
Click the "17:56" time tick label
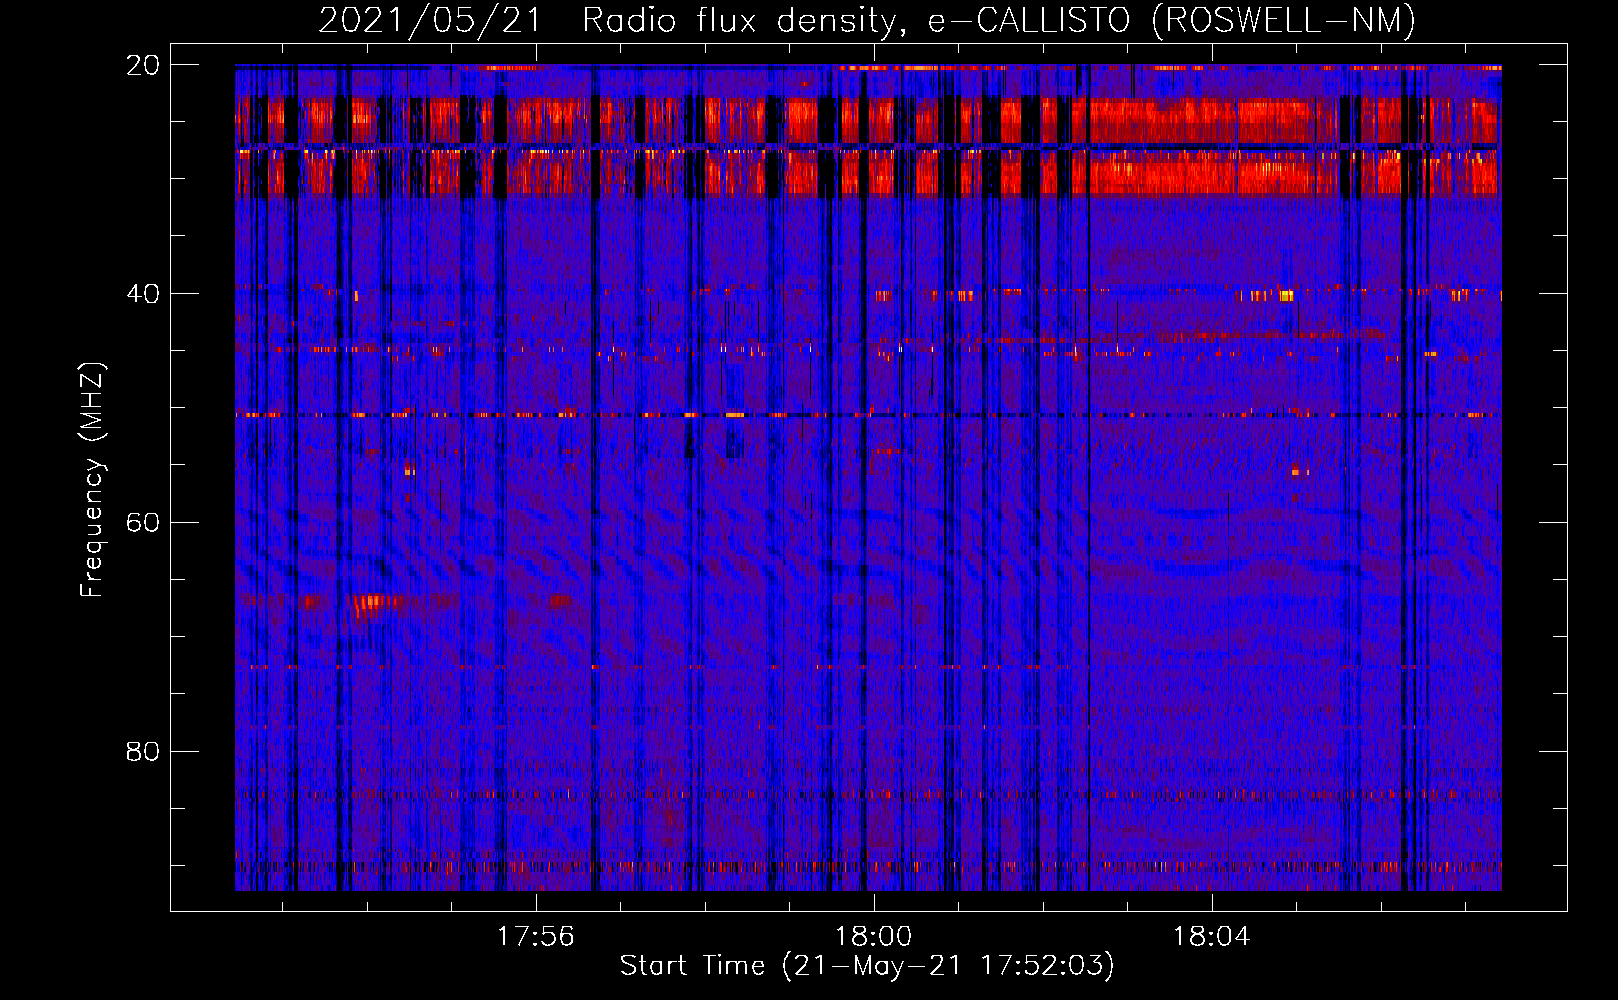[536, 937]
